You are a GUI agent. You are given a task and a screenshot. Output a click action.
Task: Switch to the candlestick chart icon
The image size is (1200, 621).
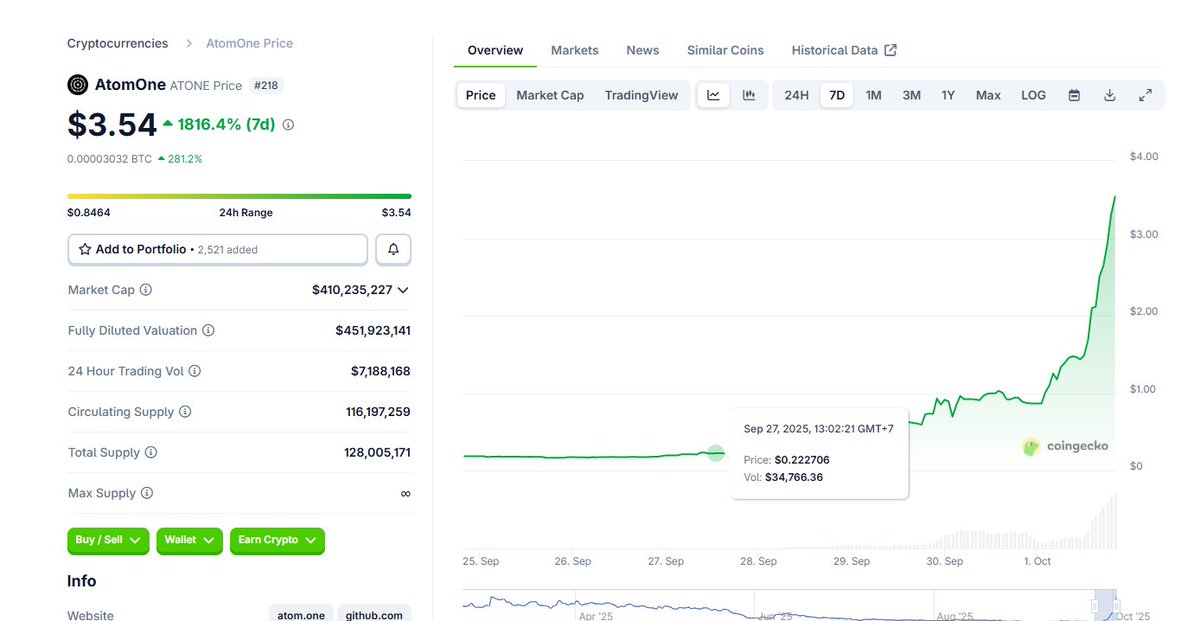[749, 95]
